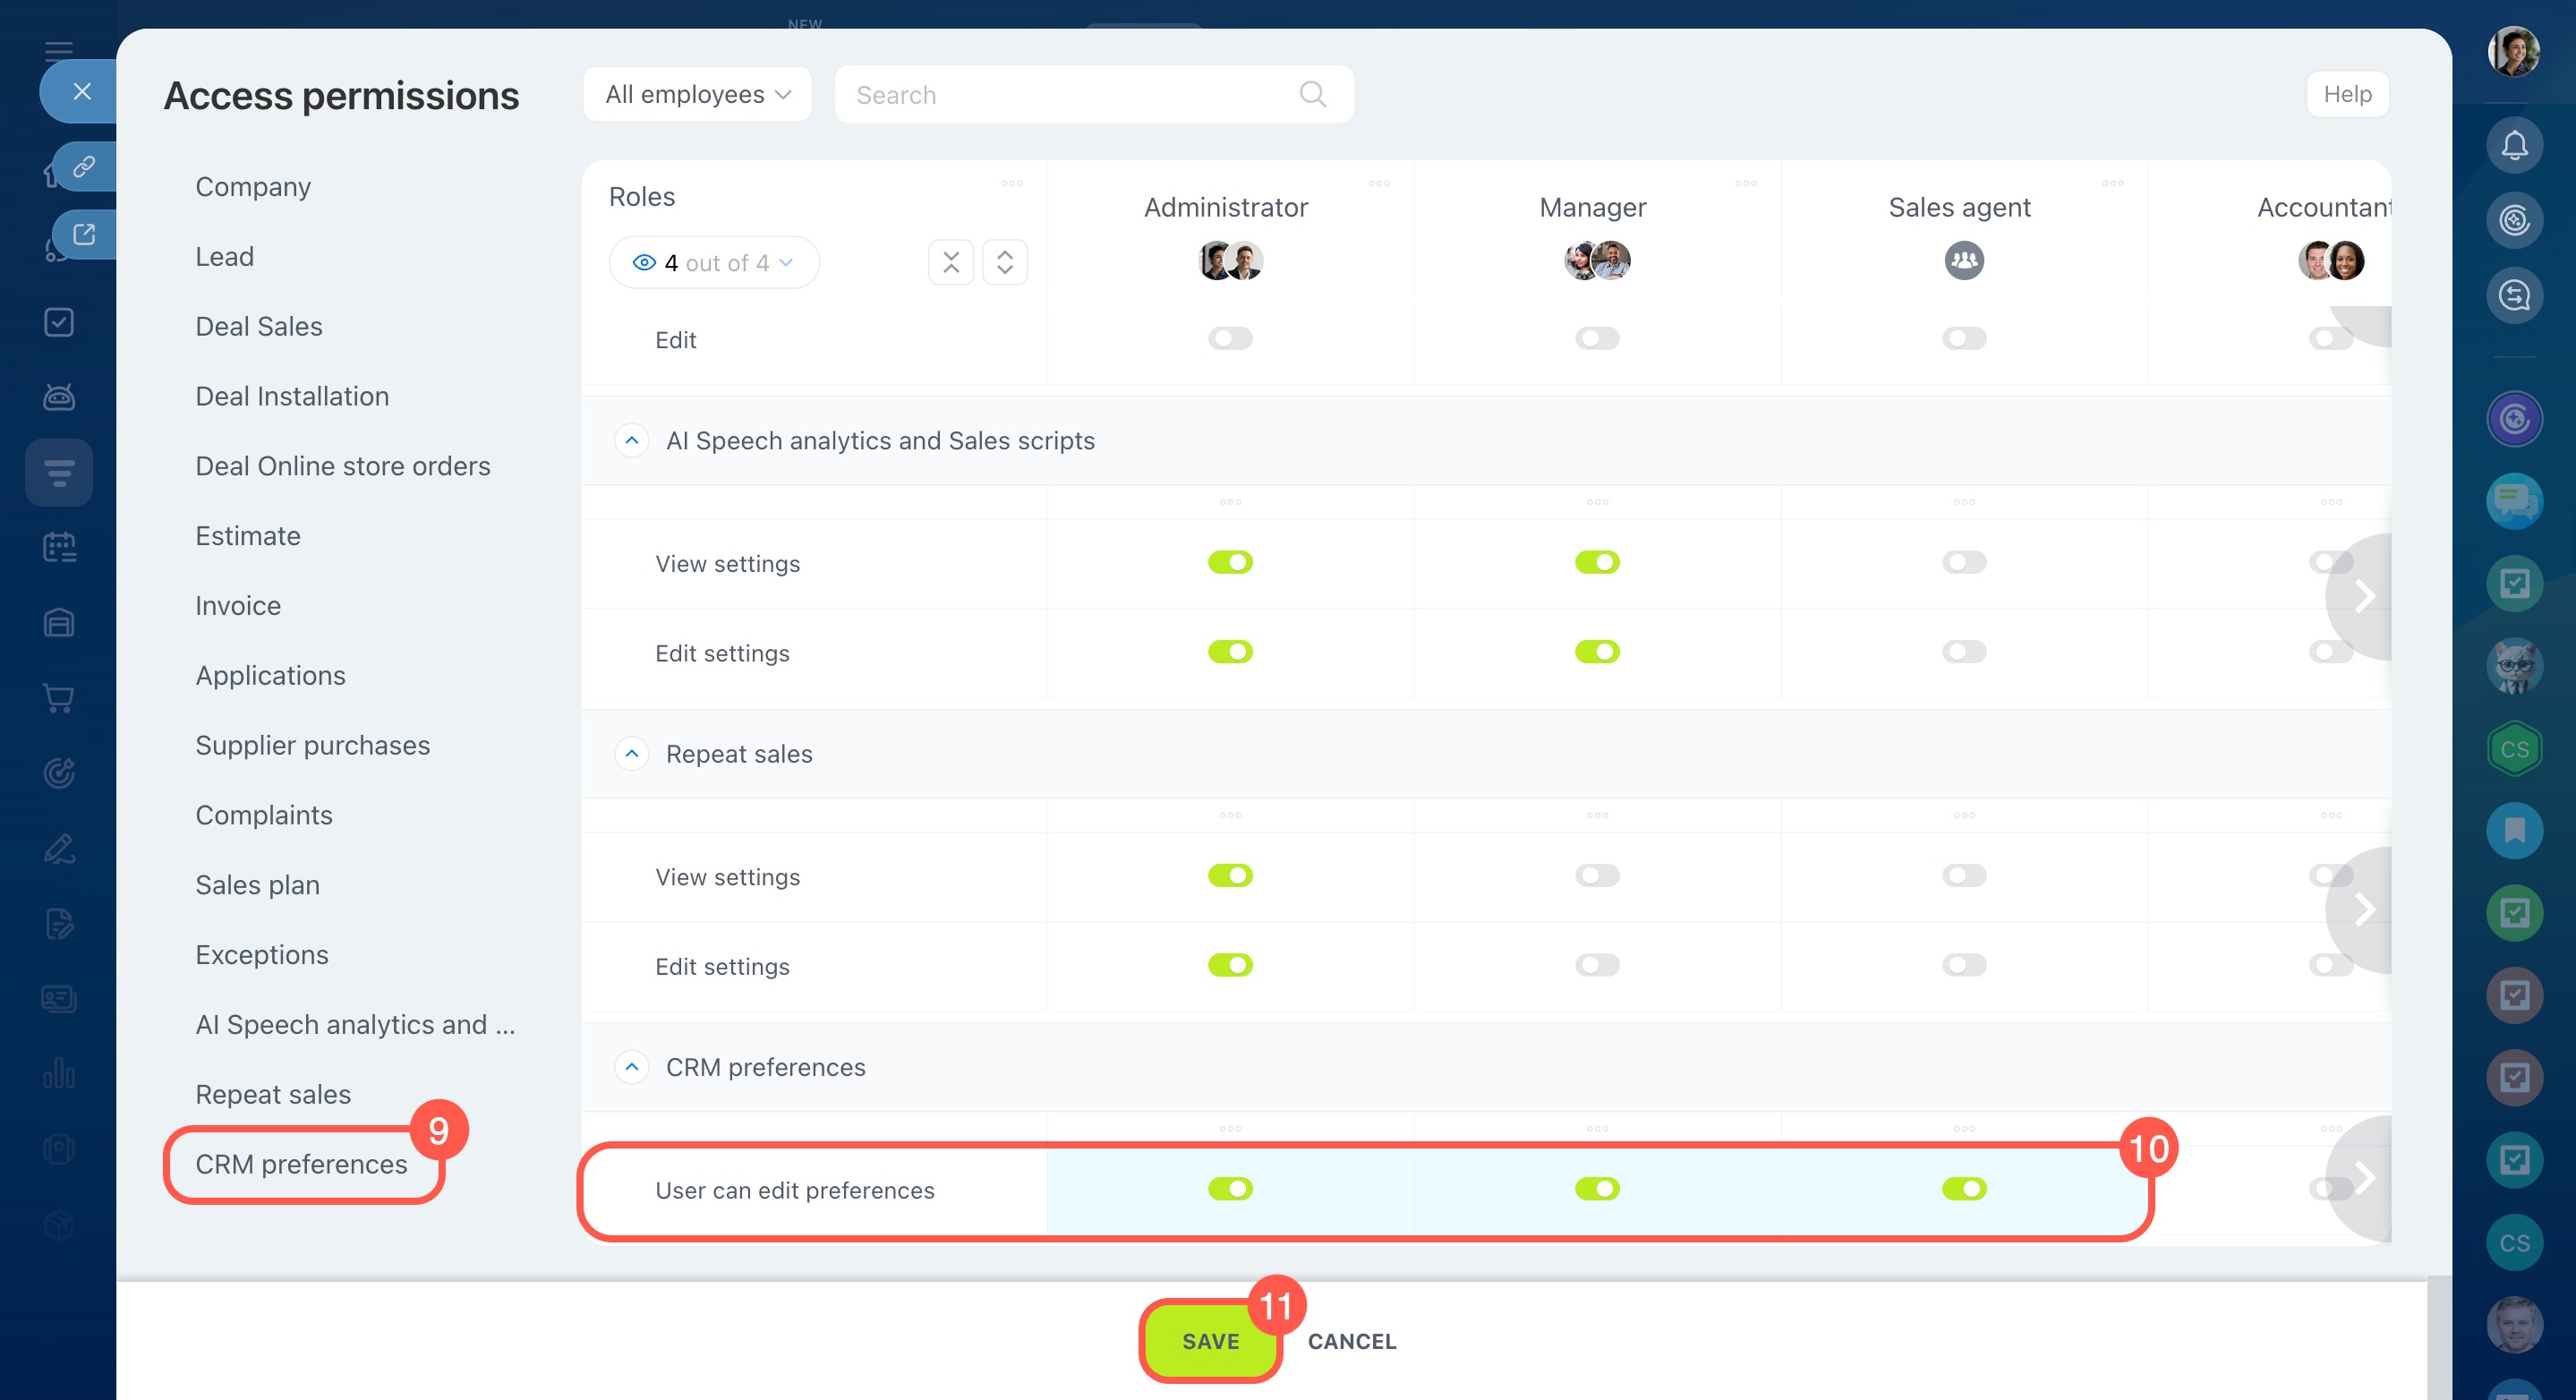
Task: Enable Manager Edit settings for Repeat sales
Action: [x=1596, y=965]
